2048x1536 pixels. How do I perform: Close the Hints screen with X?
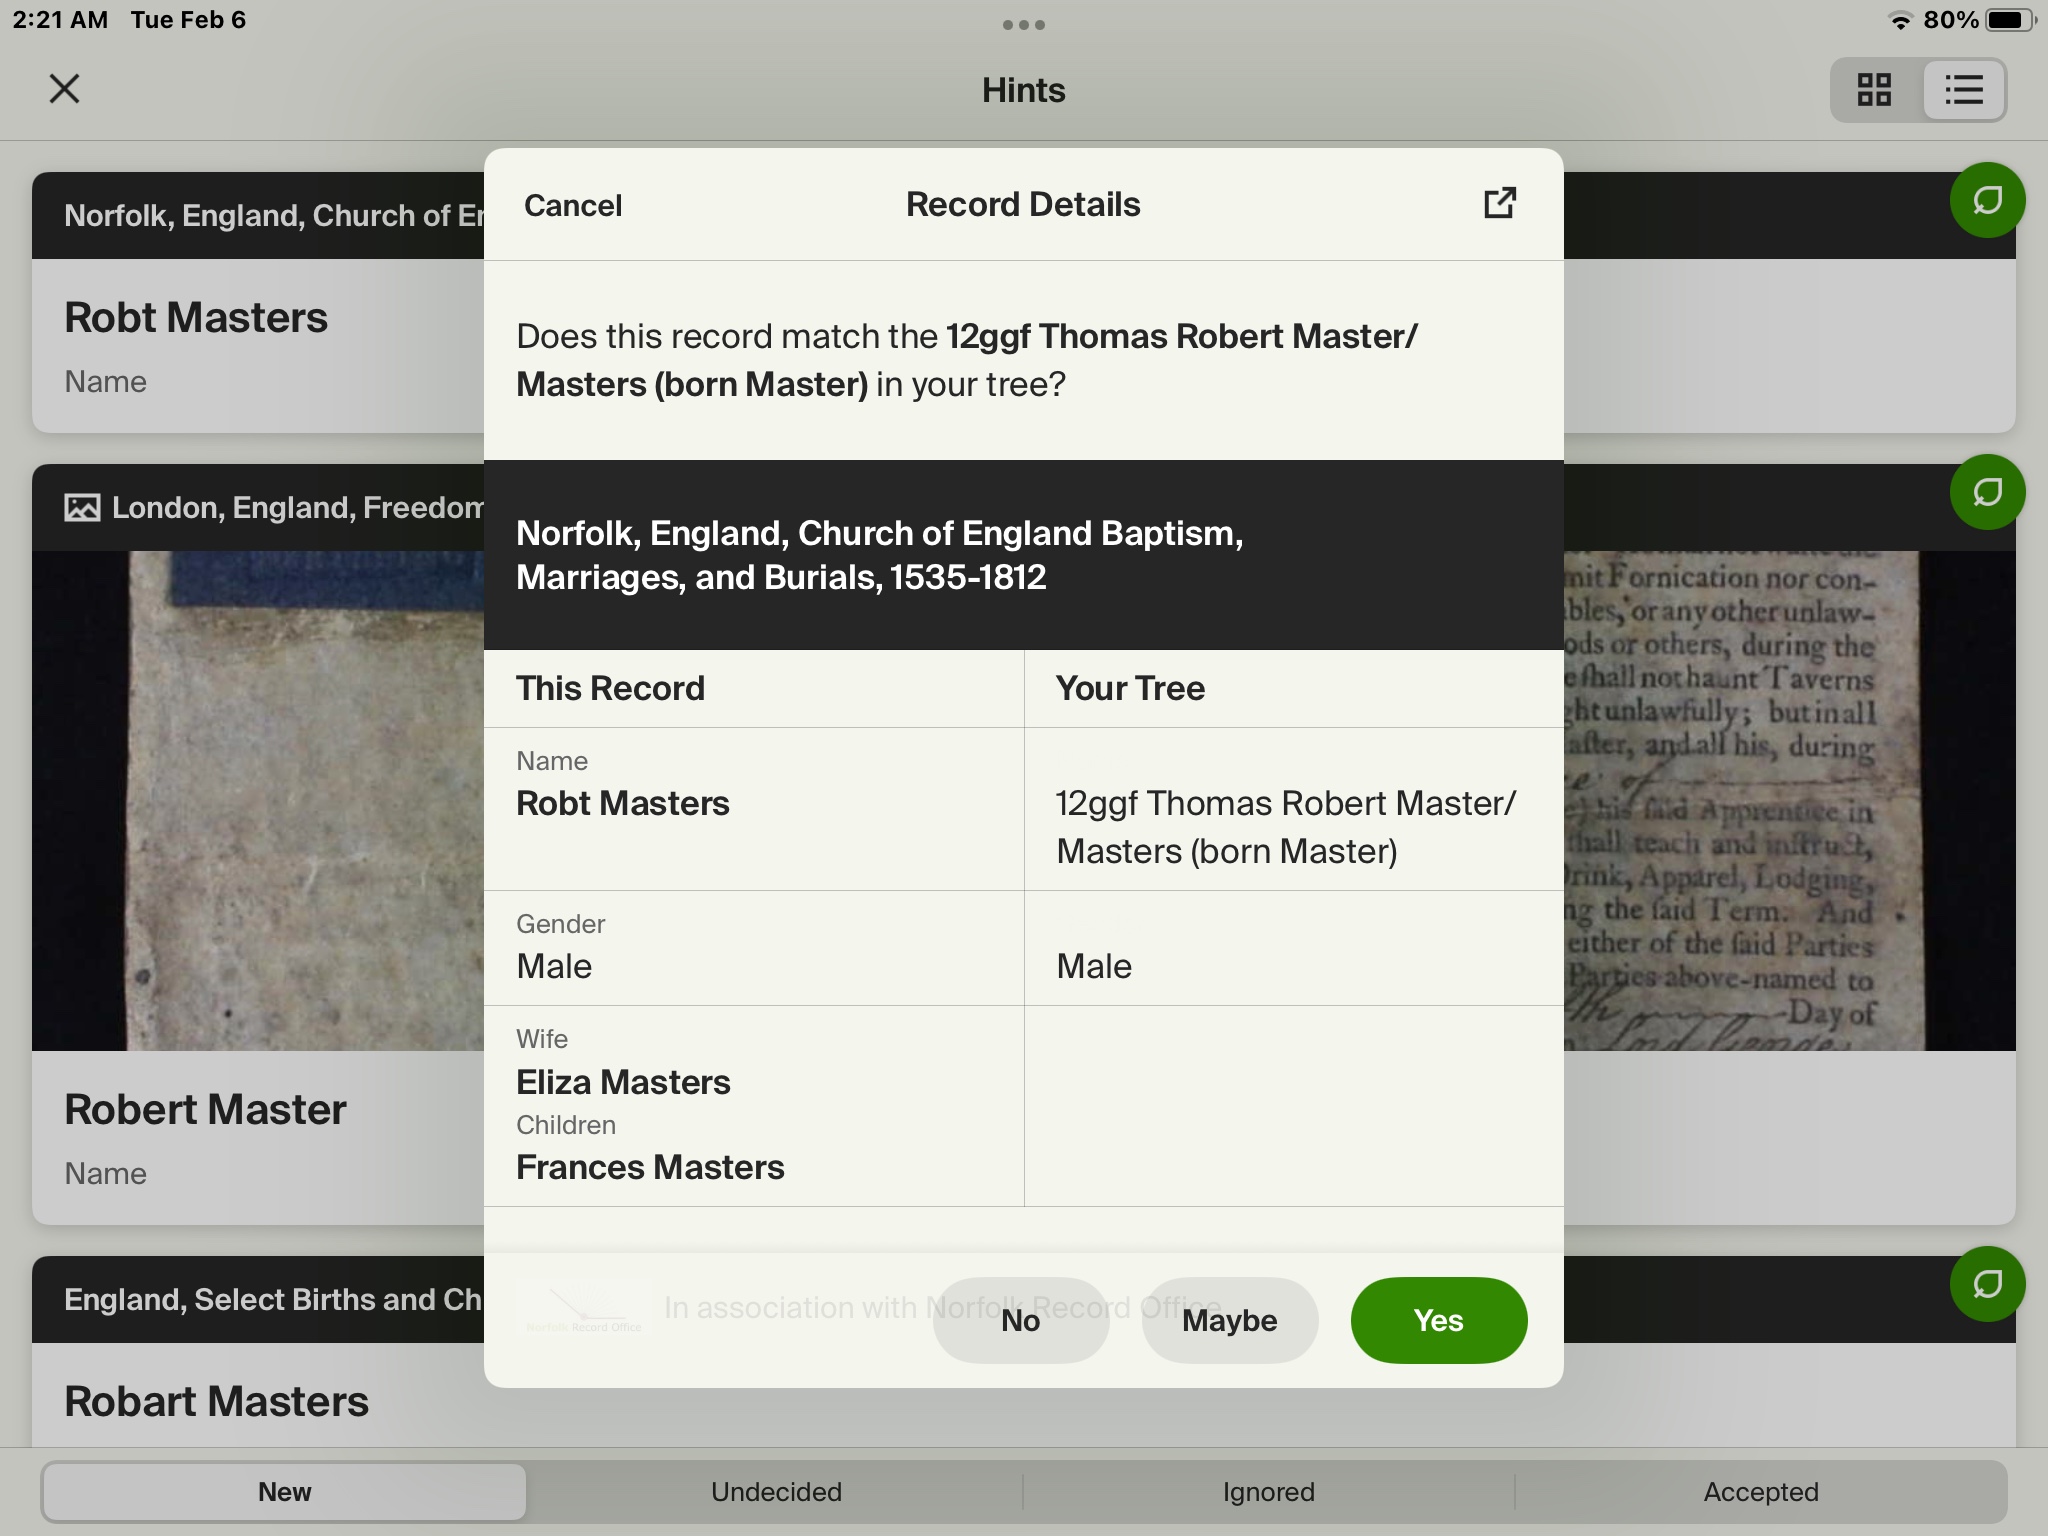[x=64, y=89]
